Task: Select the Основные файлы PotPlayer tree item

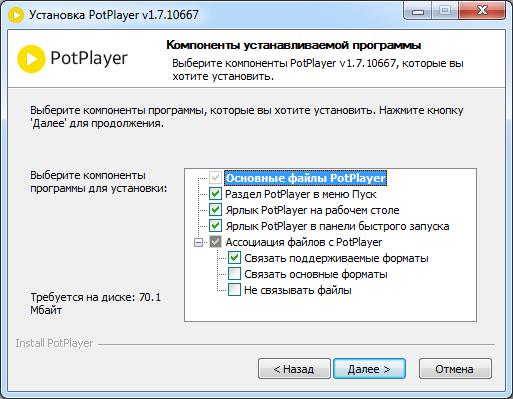Action: click(305, 178)
